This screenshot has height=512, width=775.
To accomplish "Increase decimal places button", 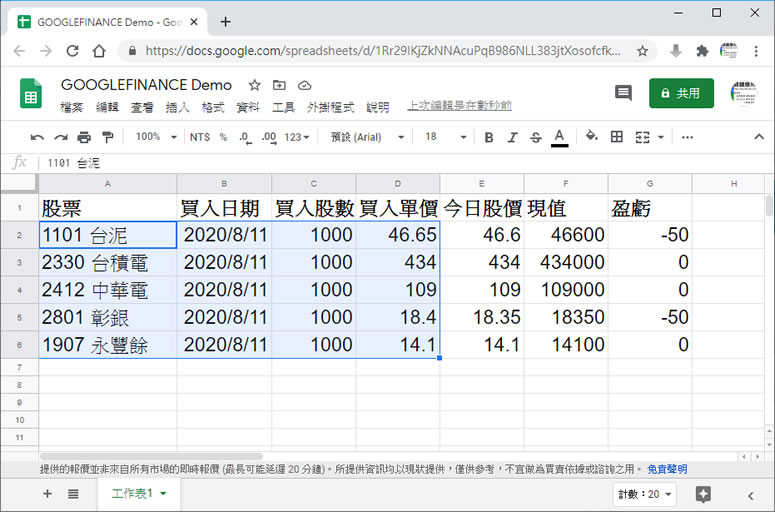I will click(x=269, y=137).
